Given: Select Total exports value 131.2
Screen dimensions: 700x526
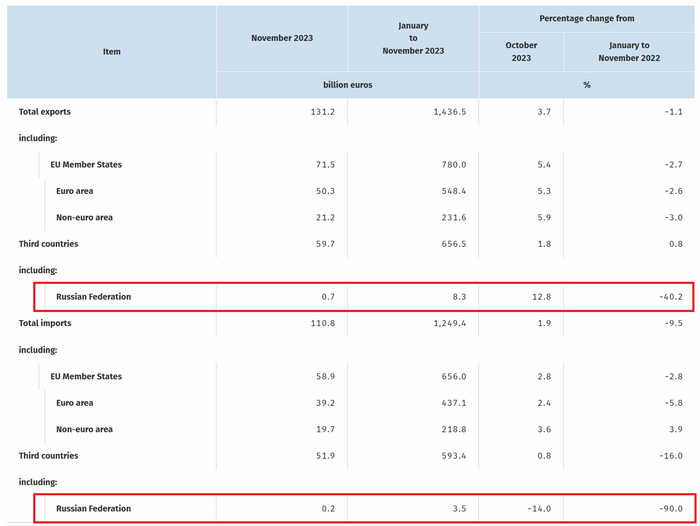Looking at the screenshot, I should click(x=323, y=112).
